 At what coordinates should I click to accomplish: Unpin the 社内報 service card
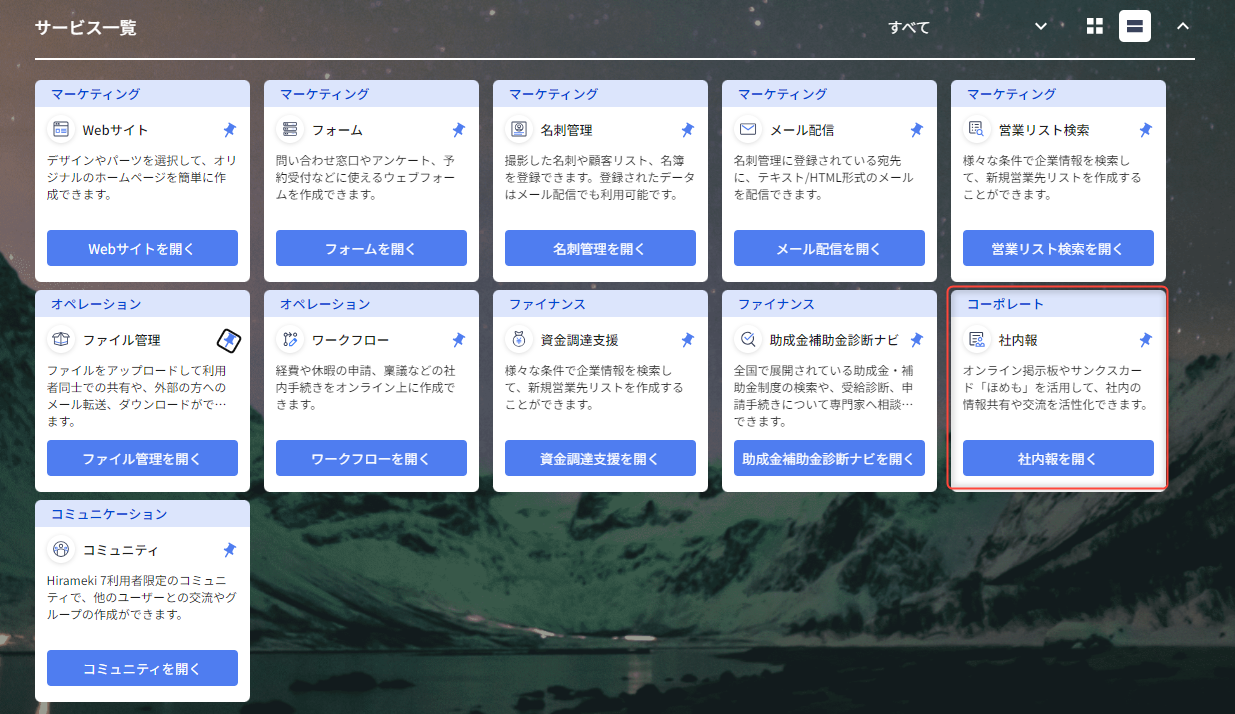(1146, 340)
